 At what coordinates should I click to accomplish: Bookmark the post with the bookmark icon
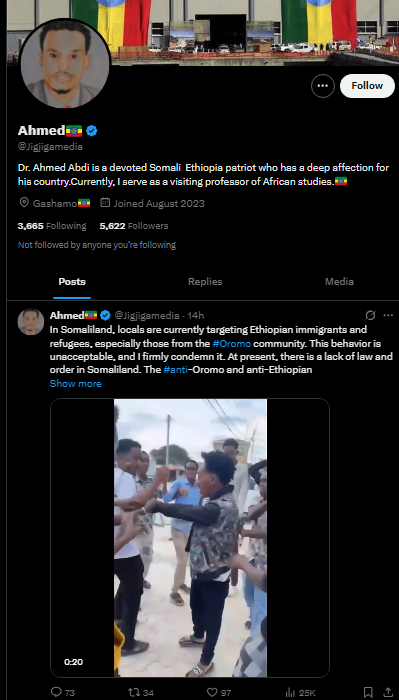coord(368,692)
